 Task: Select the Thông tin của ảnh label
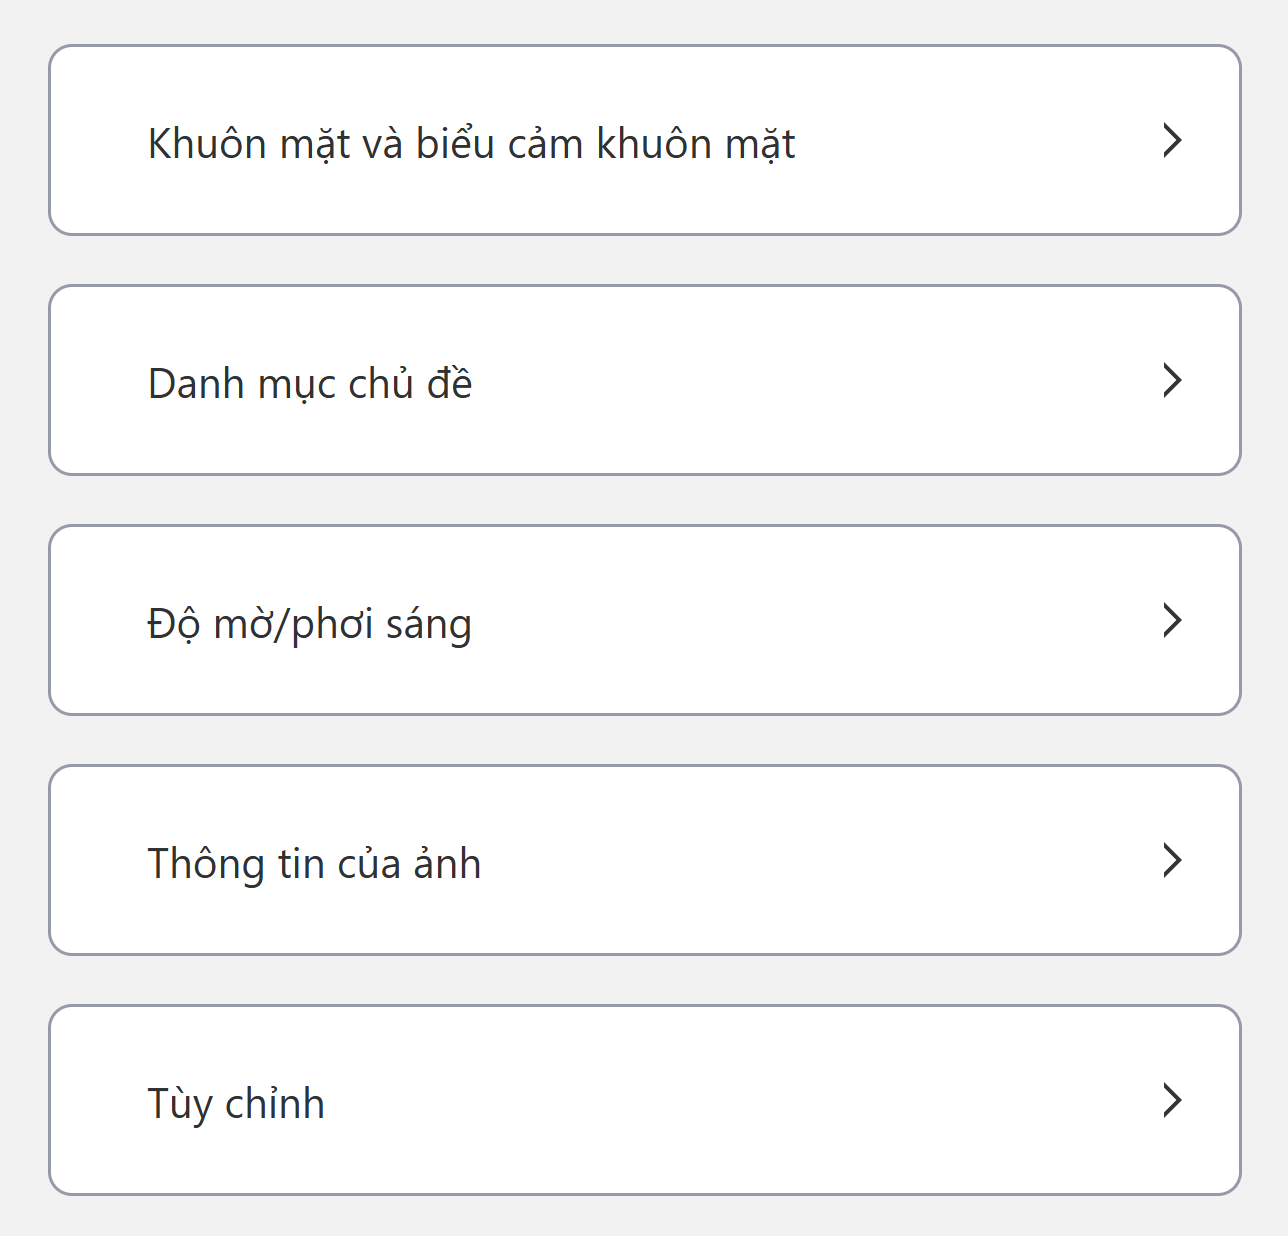(x=314, y=864)
